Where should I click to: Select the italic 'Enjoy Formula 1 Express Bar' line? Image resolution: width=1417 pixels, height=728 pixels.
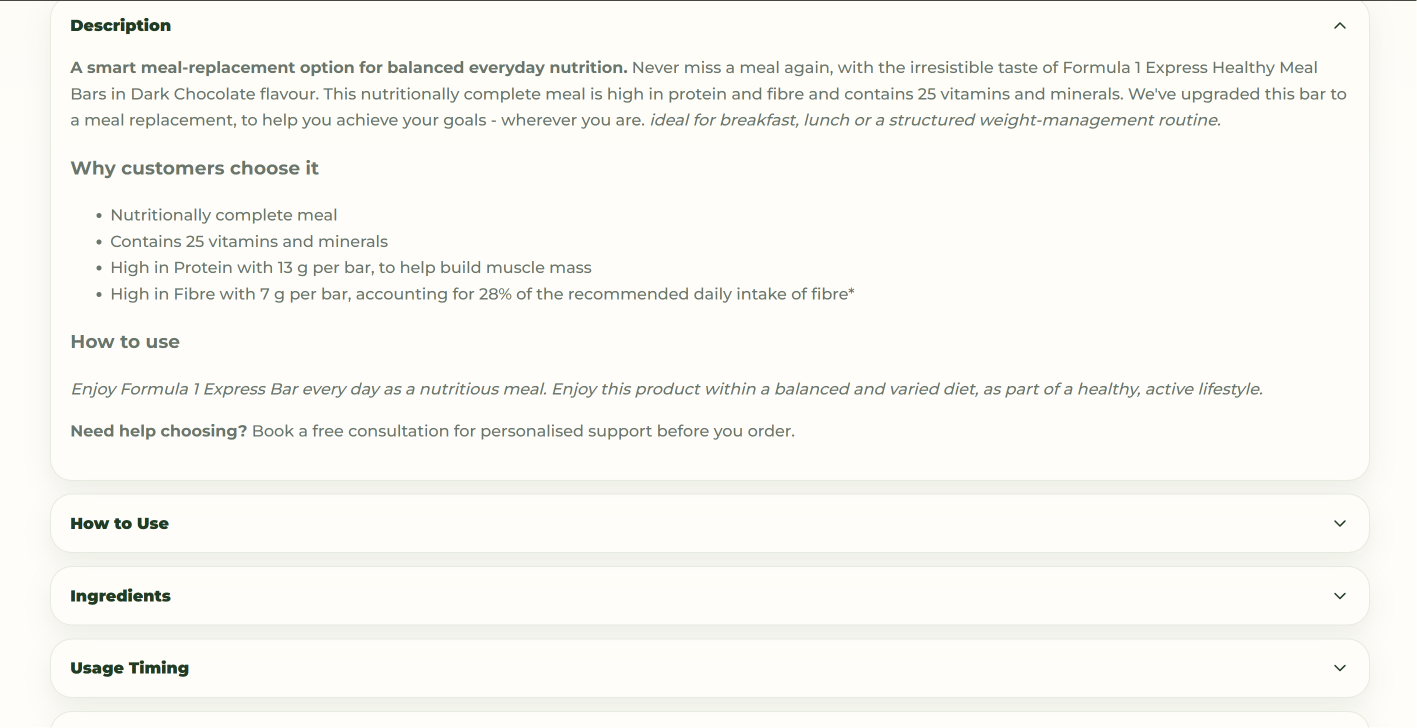[x=666, y=389]
